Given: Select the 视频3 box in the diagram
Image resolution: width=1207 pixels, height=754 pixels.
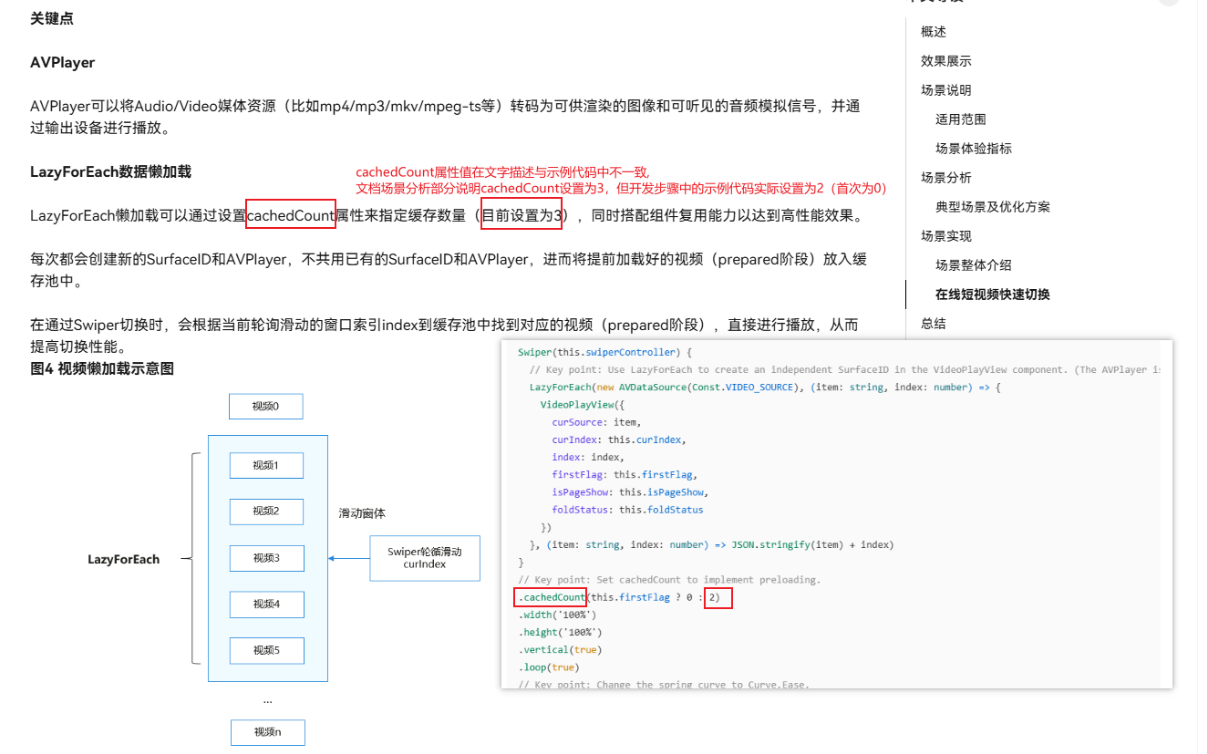Looking at the screenshot, I should pos(267,558).
